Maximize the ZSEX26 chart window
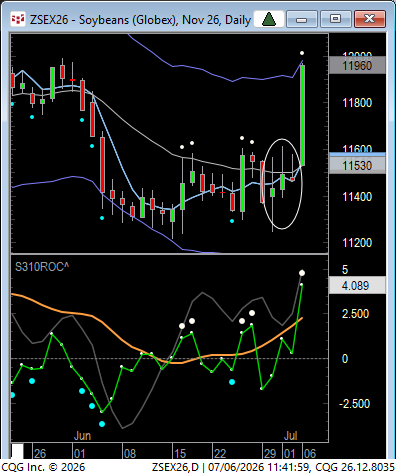This screenshot has height=475, width=396. tap(335, 19)
